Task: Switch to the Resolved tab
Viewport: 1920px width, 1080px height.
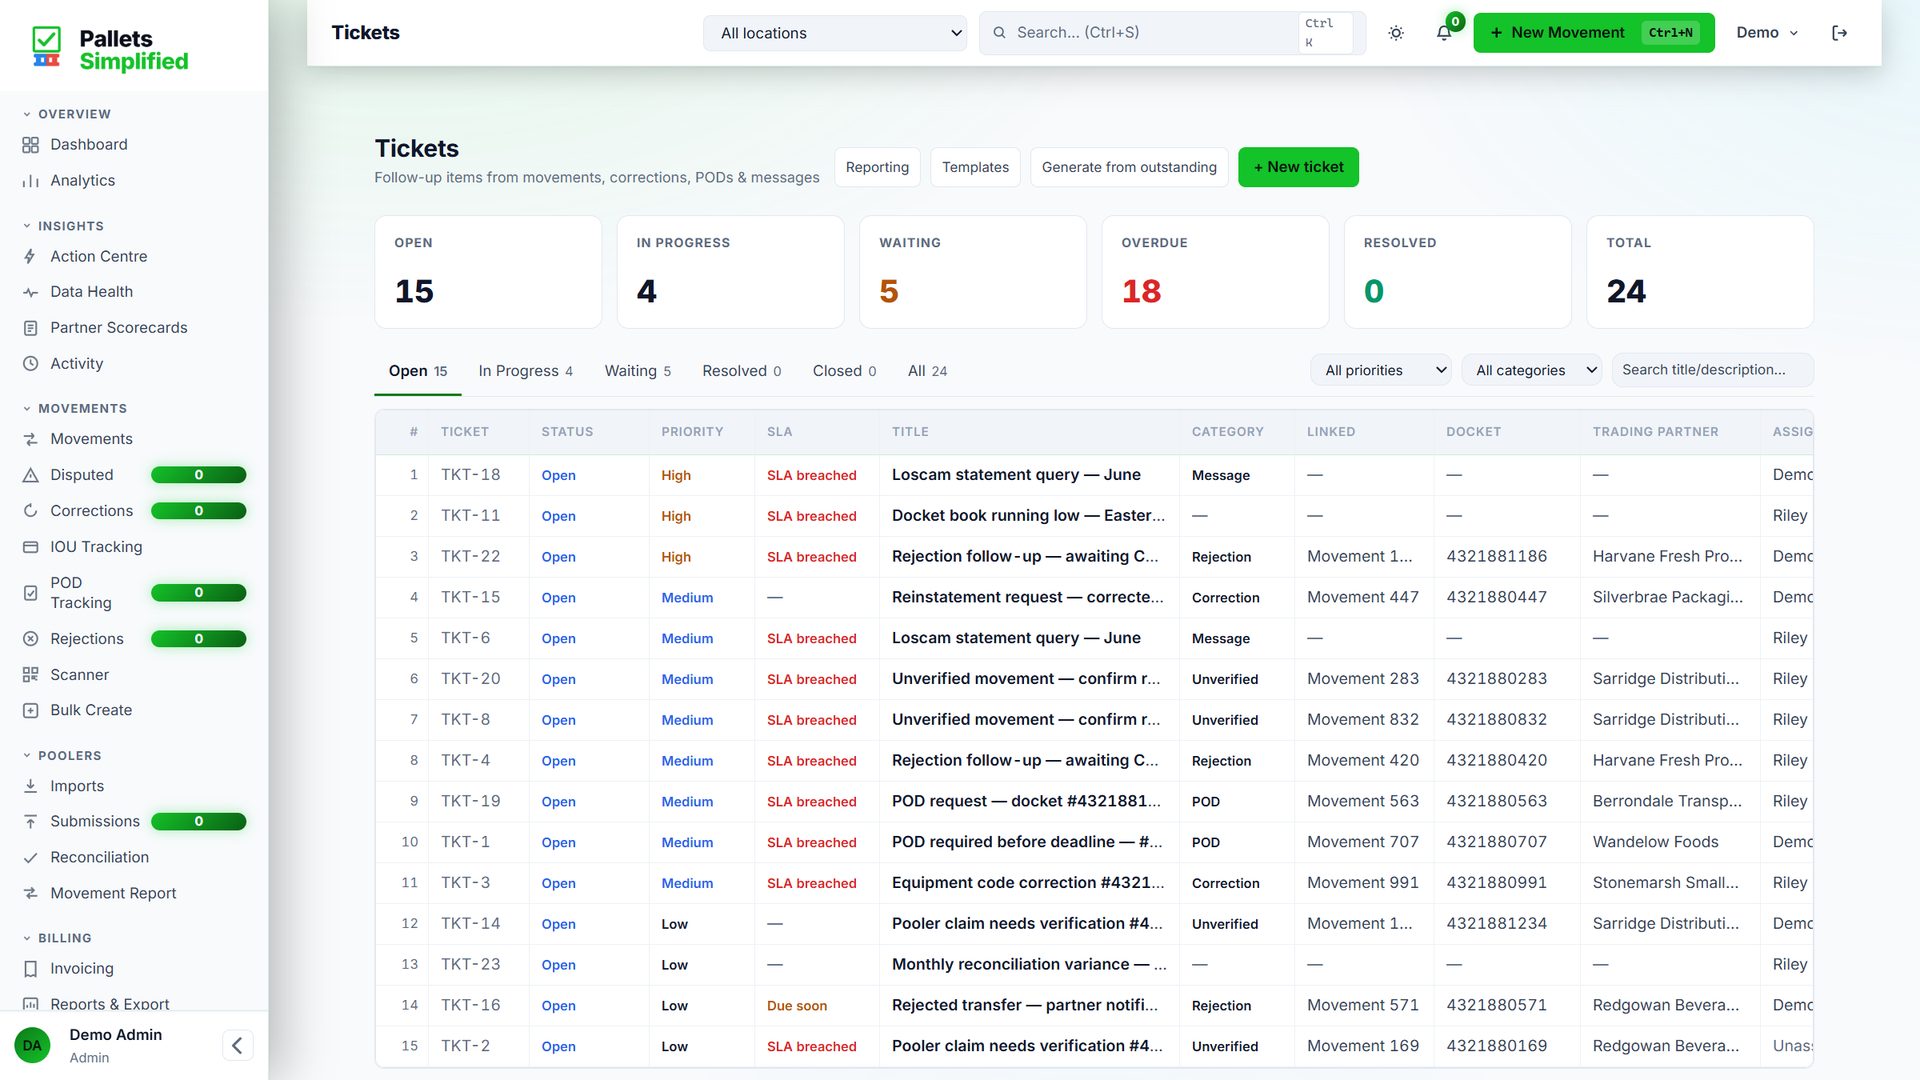Action: tap(741, 371)
